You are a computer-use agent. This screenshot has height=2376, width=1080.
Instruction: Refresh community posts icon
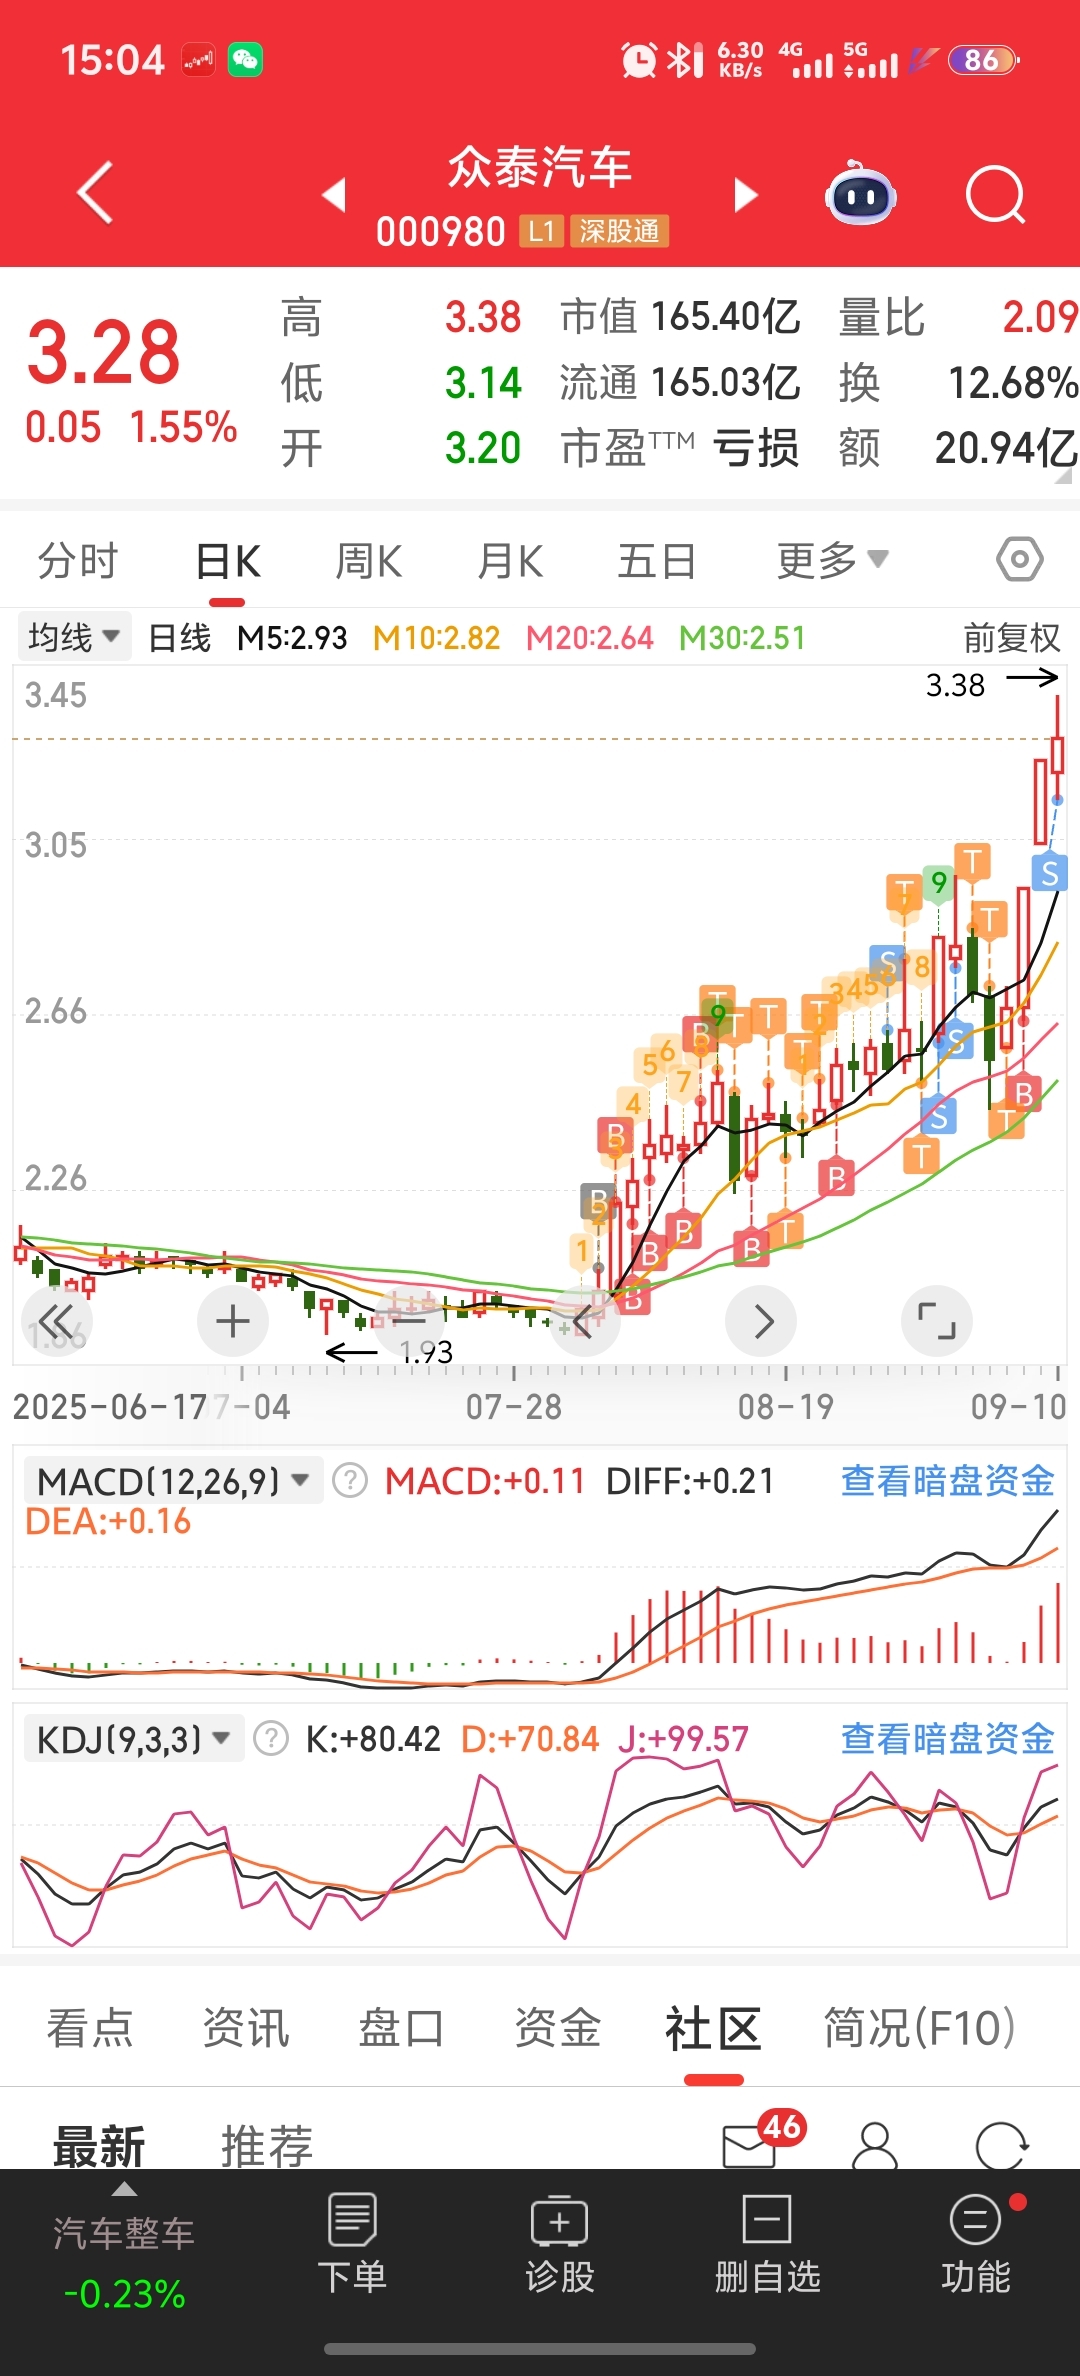[x=1002, y=2145]
